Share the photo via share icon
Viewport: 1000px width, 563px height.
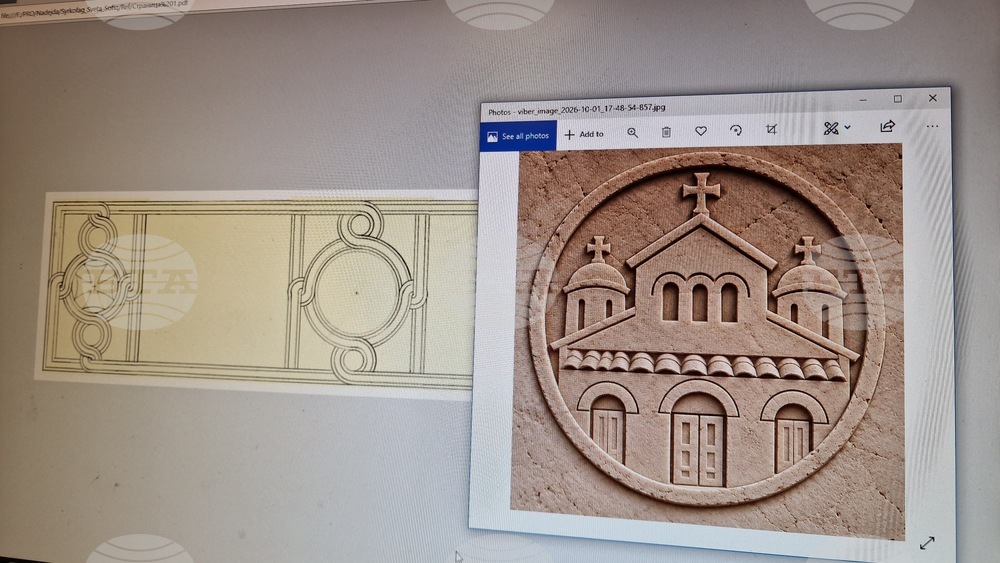click(887, 126)
